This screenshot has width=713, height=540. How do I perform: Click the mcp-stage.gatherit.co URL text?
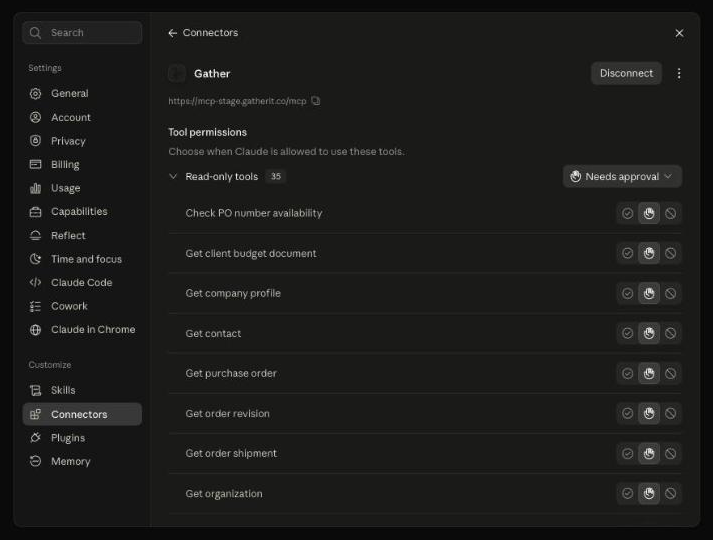(x=237, y=101)
